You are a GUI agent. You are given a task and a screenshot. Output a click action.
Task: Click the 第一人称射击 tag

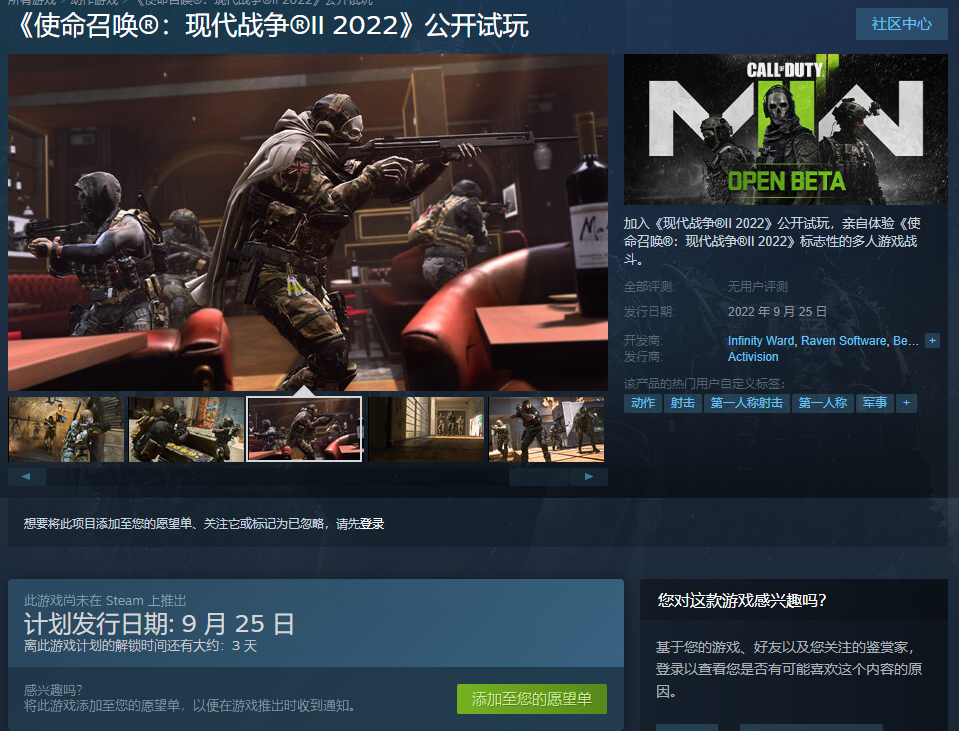click(746, 403)
